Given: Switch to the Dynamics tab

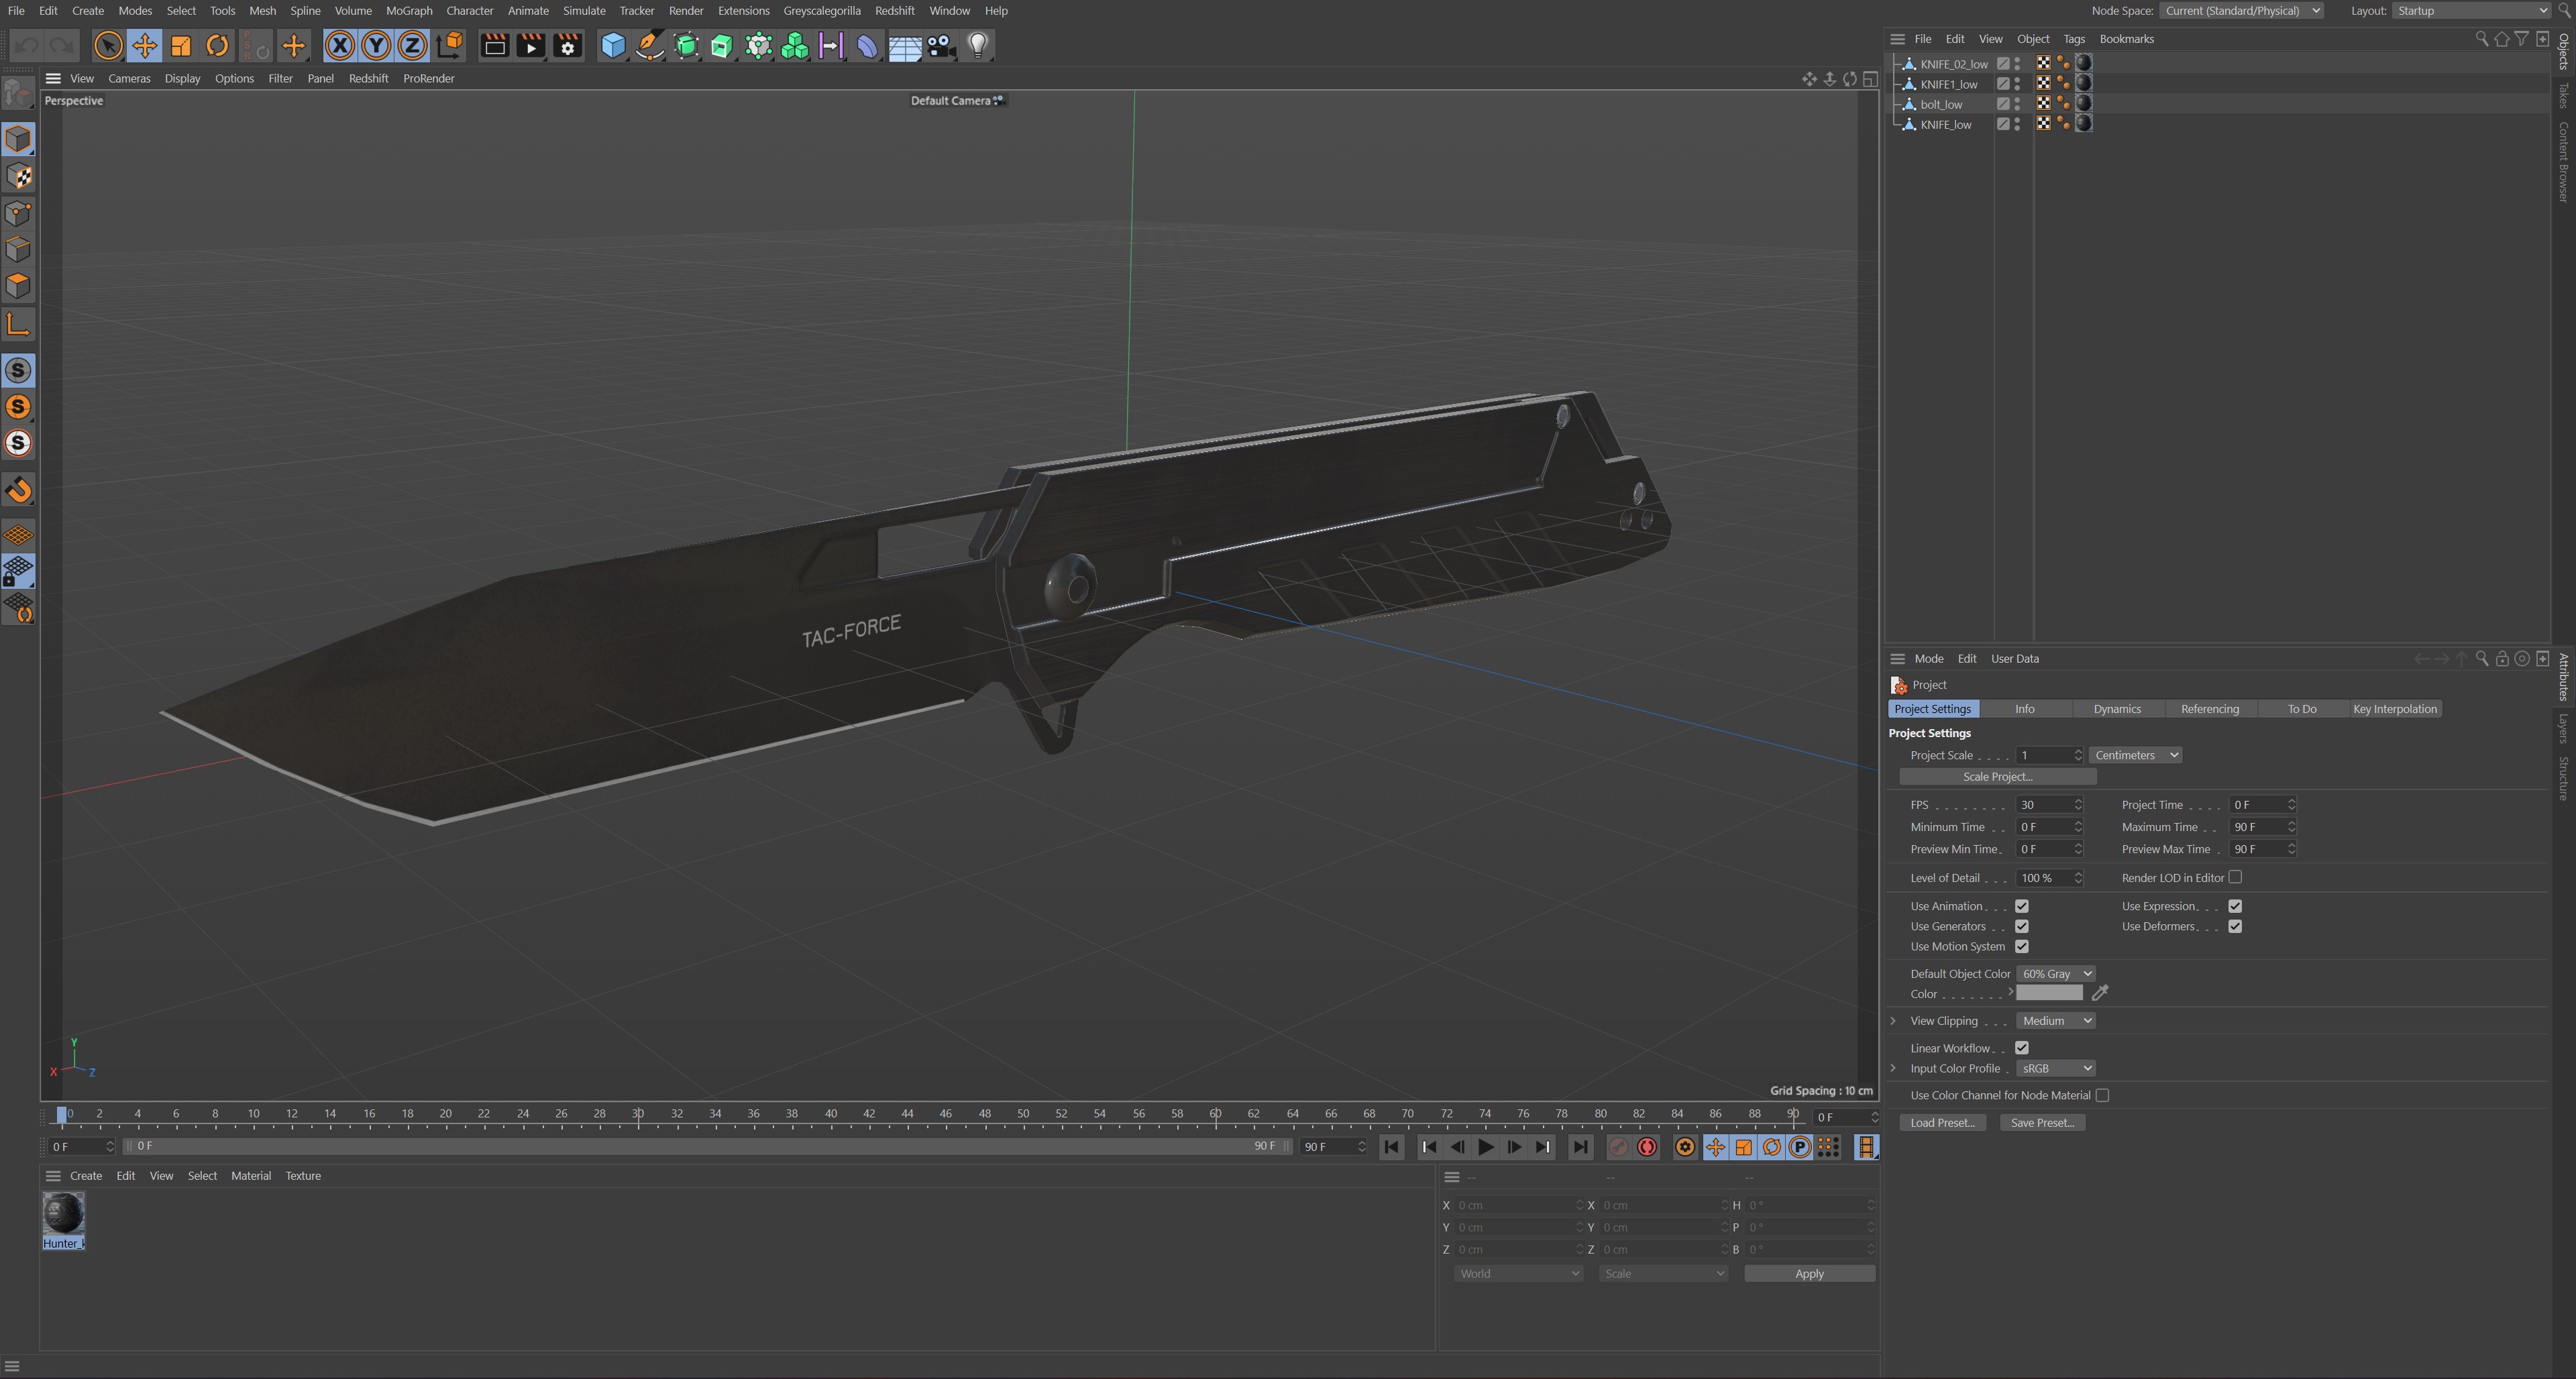Looking at the screenshot, I should click(2117, 709).
